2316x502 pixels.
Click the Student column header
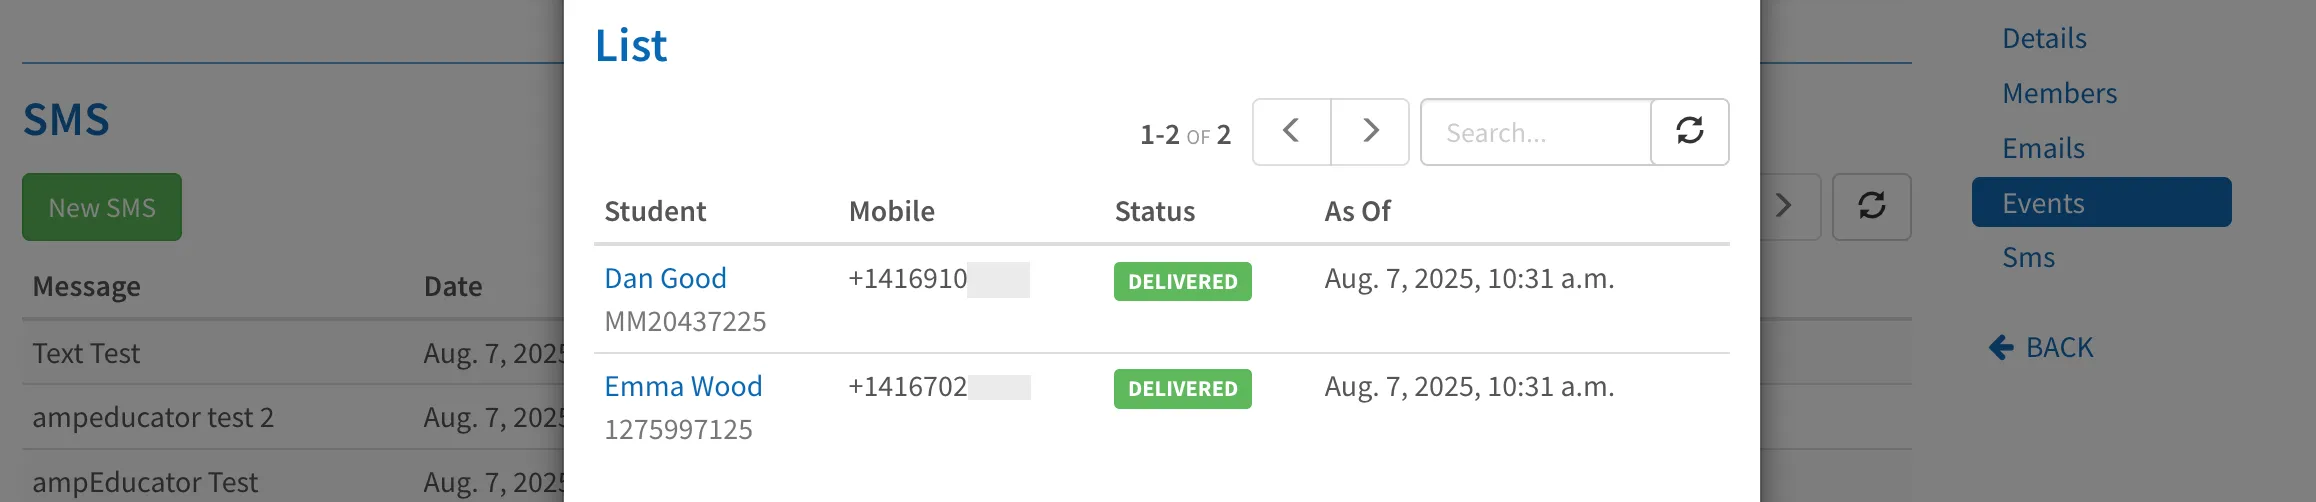[655, 211]
